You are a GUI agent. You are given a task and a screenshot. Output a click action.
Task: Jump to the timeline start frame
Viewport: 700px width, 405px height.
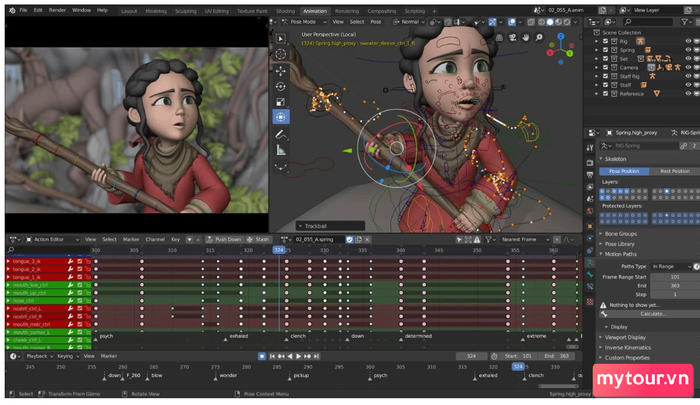[x=272, y=356]
